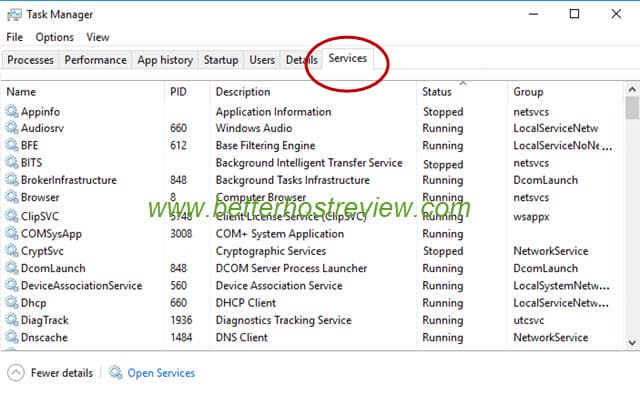
Task: Collapse view with Fewer details arrow
Action: point(16,372)
